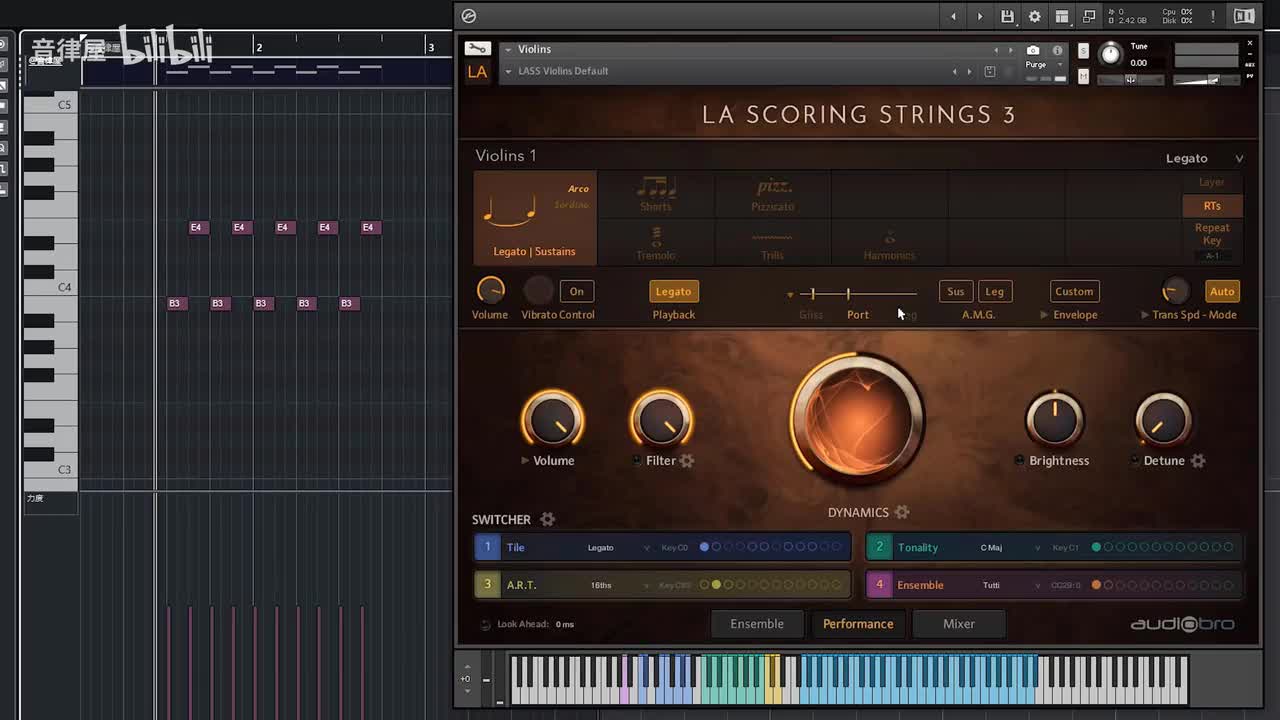Viewport: 1280px width, 720px height.
Task: Open the Dynamics settings gear icon
Action: tap(902, 512)
